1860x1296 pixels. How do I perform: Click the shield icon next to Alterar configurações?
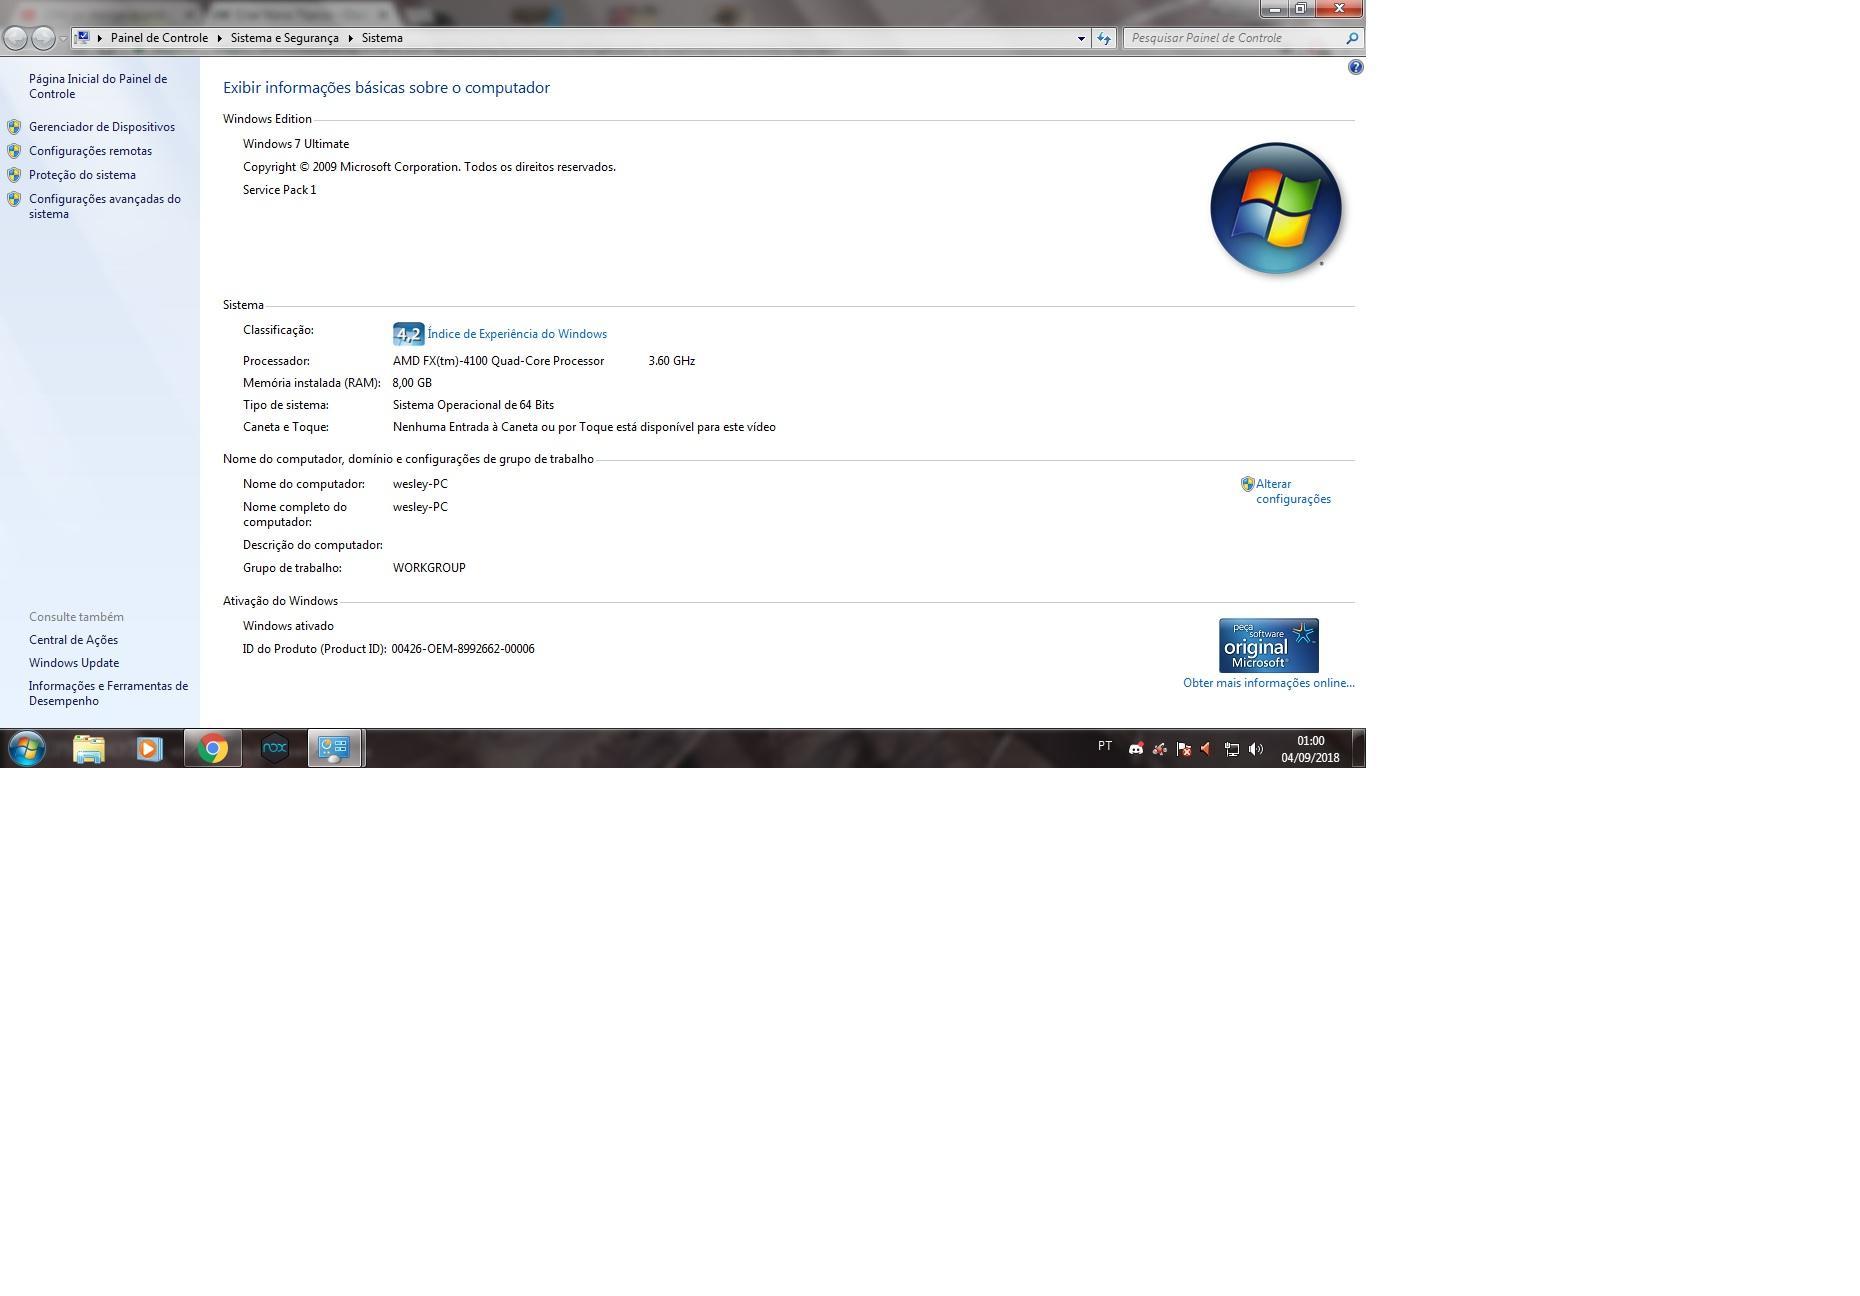[x=1247, y=484]
